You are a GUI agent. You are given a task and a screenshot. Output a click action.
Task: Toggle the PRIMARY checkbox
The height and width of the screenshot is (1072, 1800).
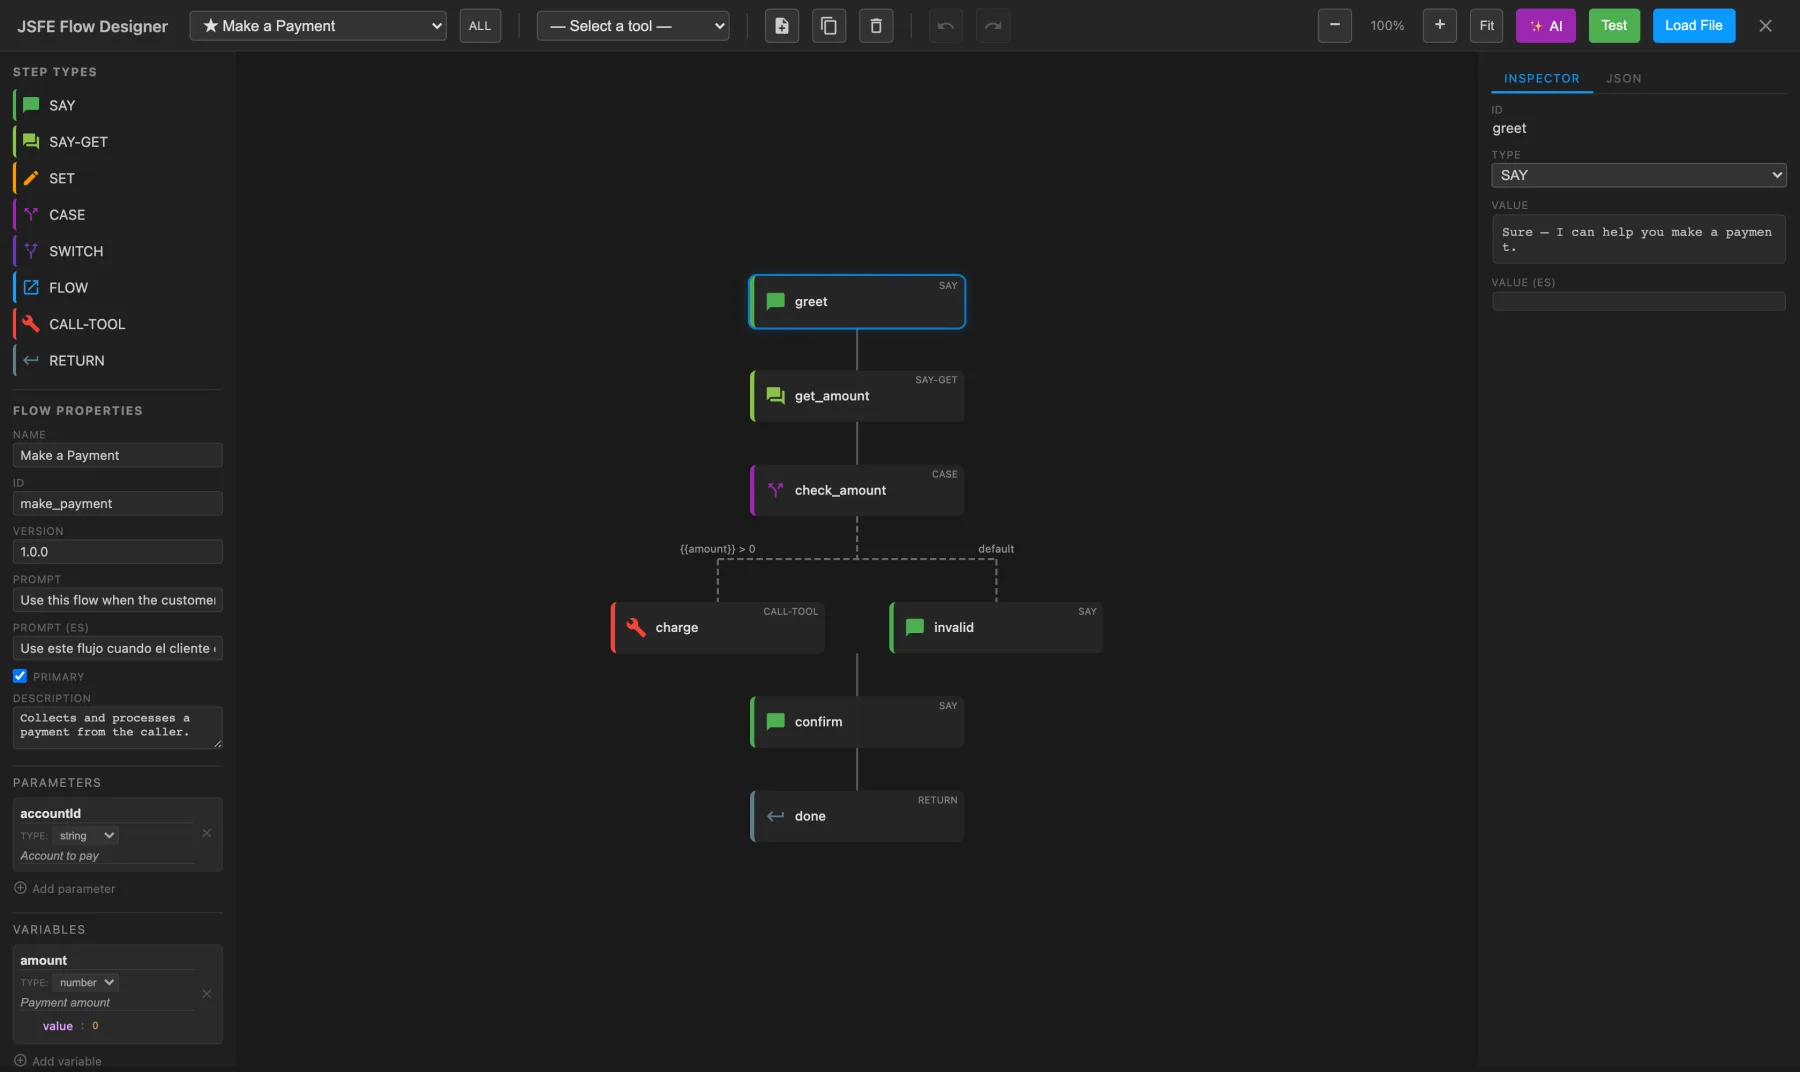click(x=20, y=676)
